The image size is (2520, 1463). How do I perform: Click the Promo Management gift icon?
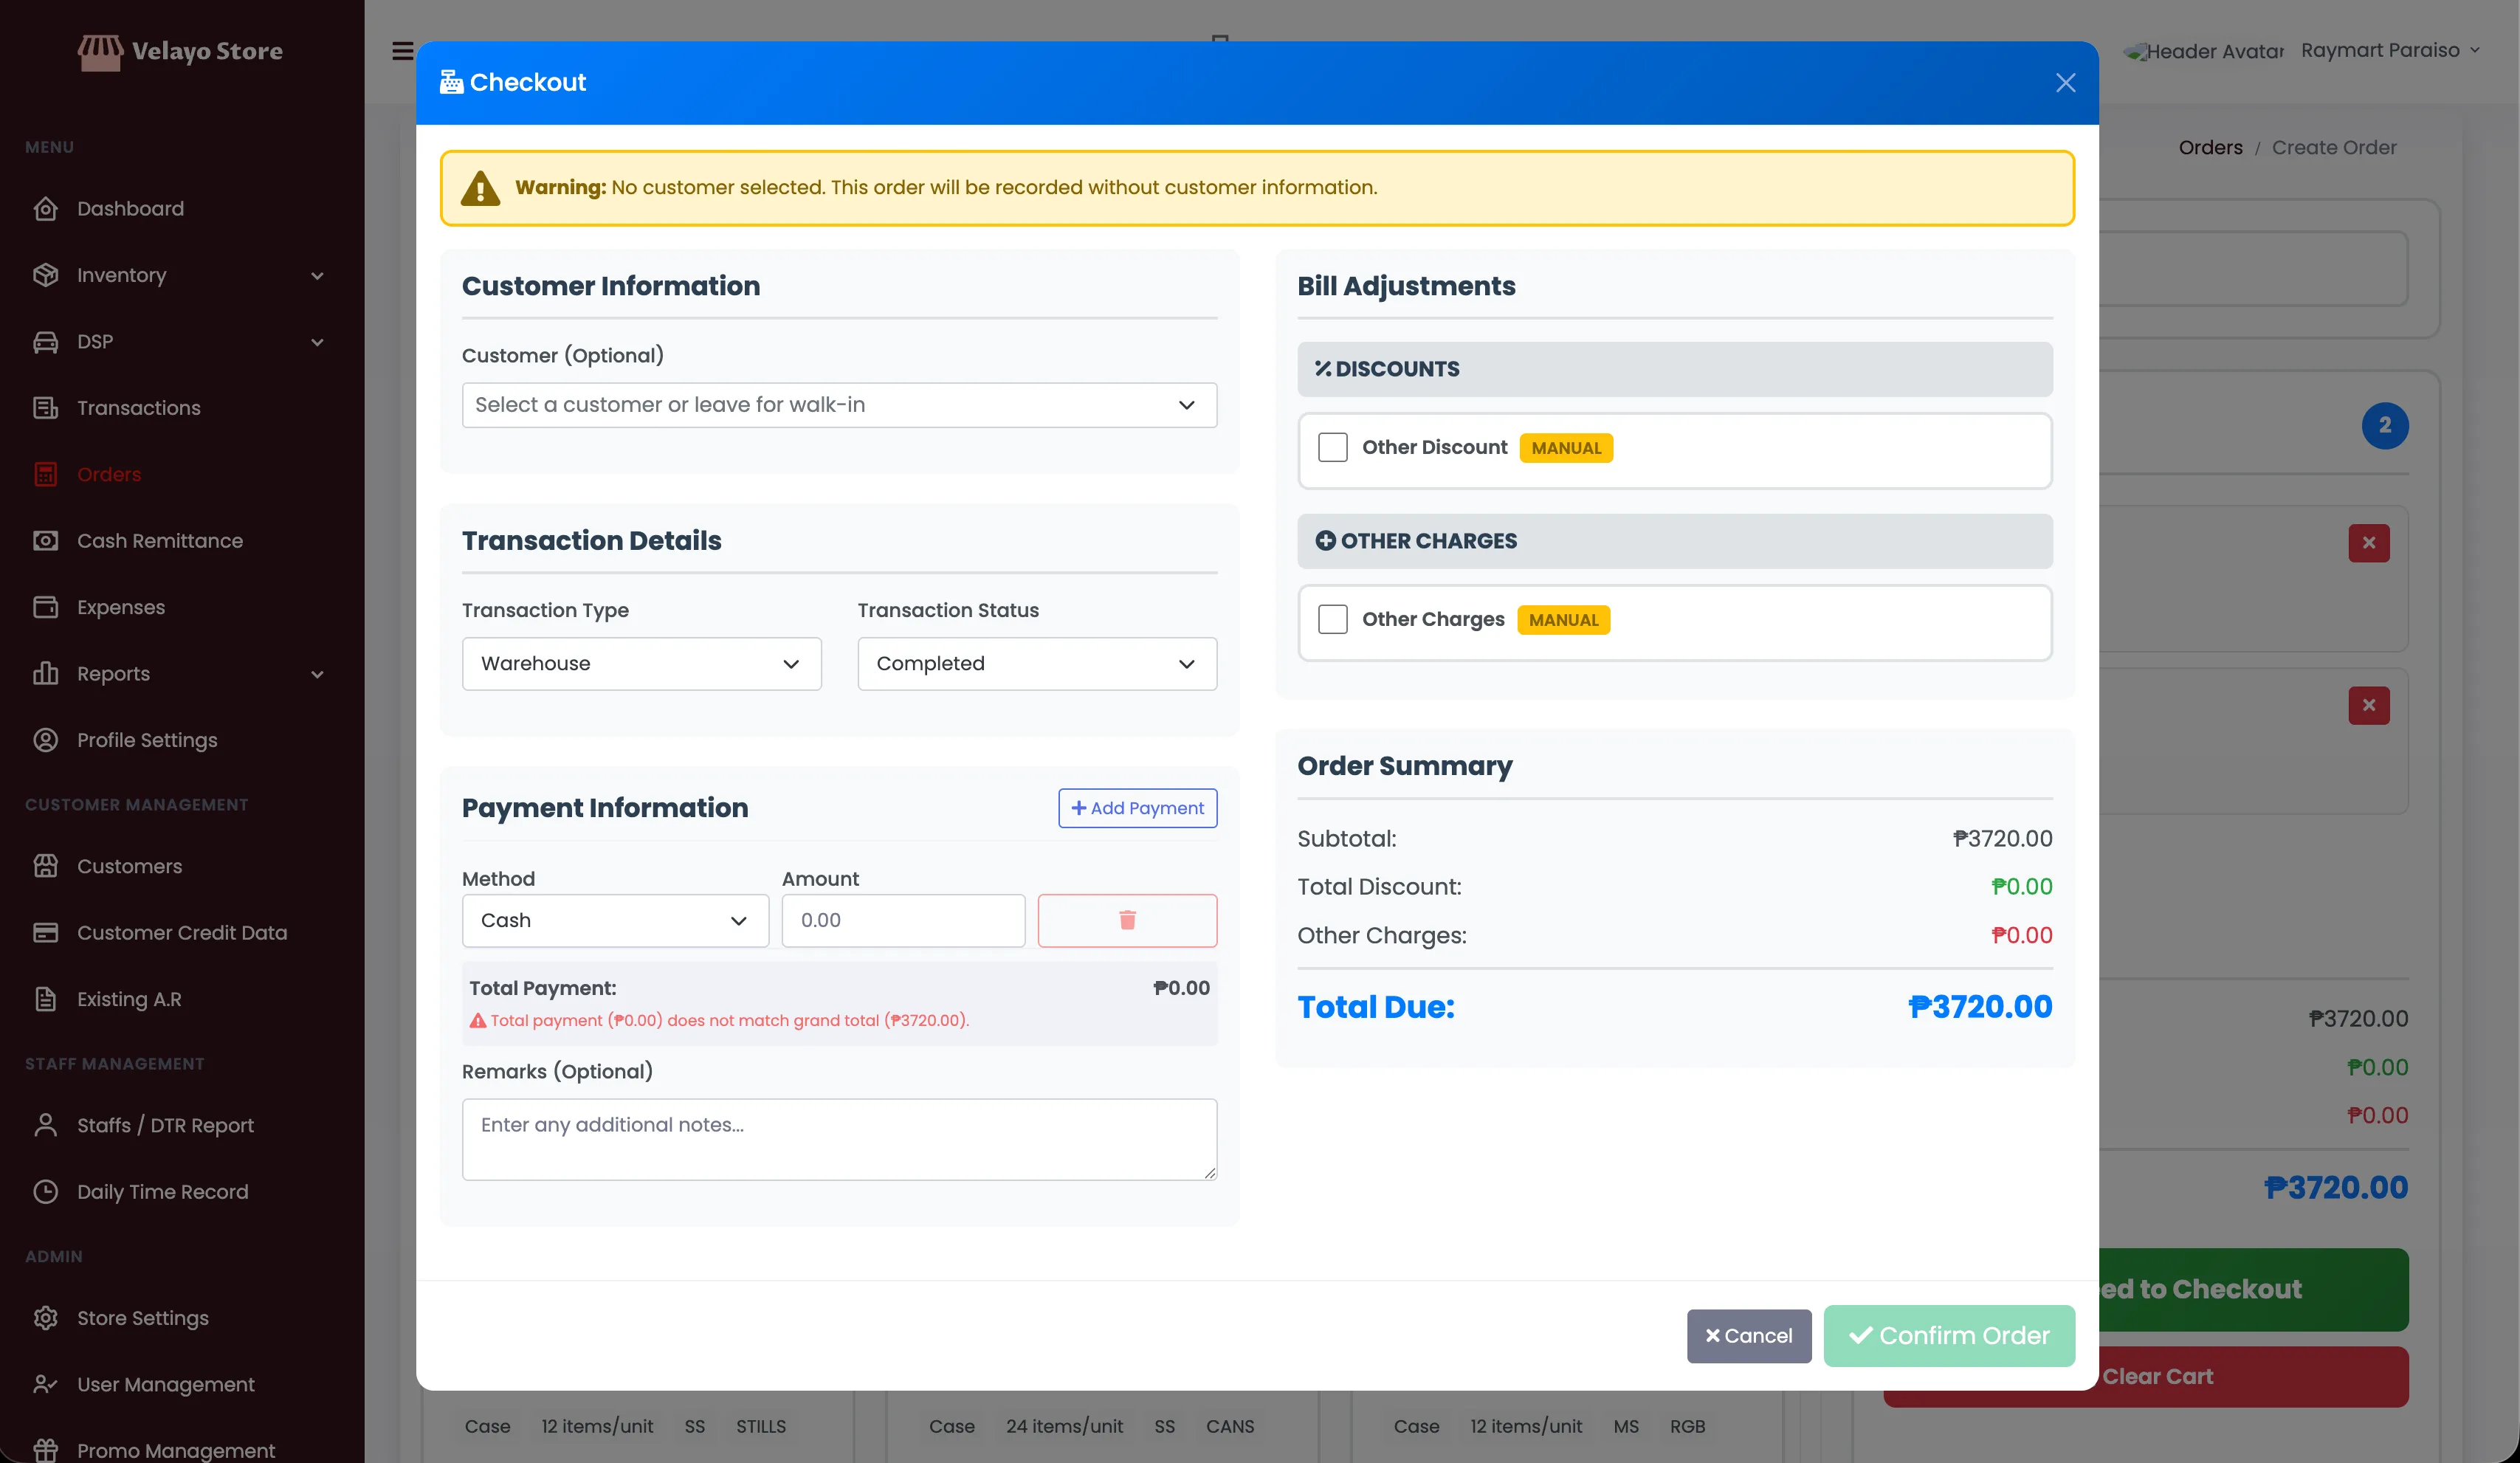(x=45, y=1450)
